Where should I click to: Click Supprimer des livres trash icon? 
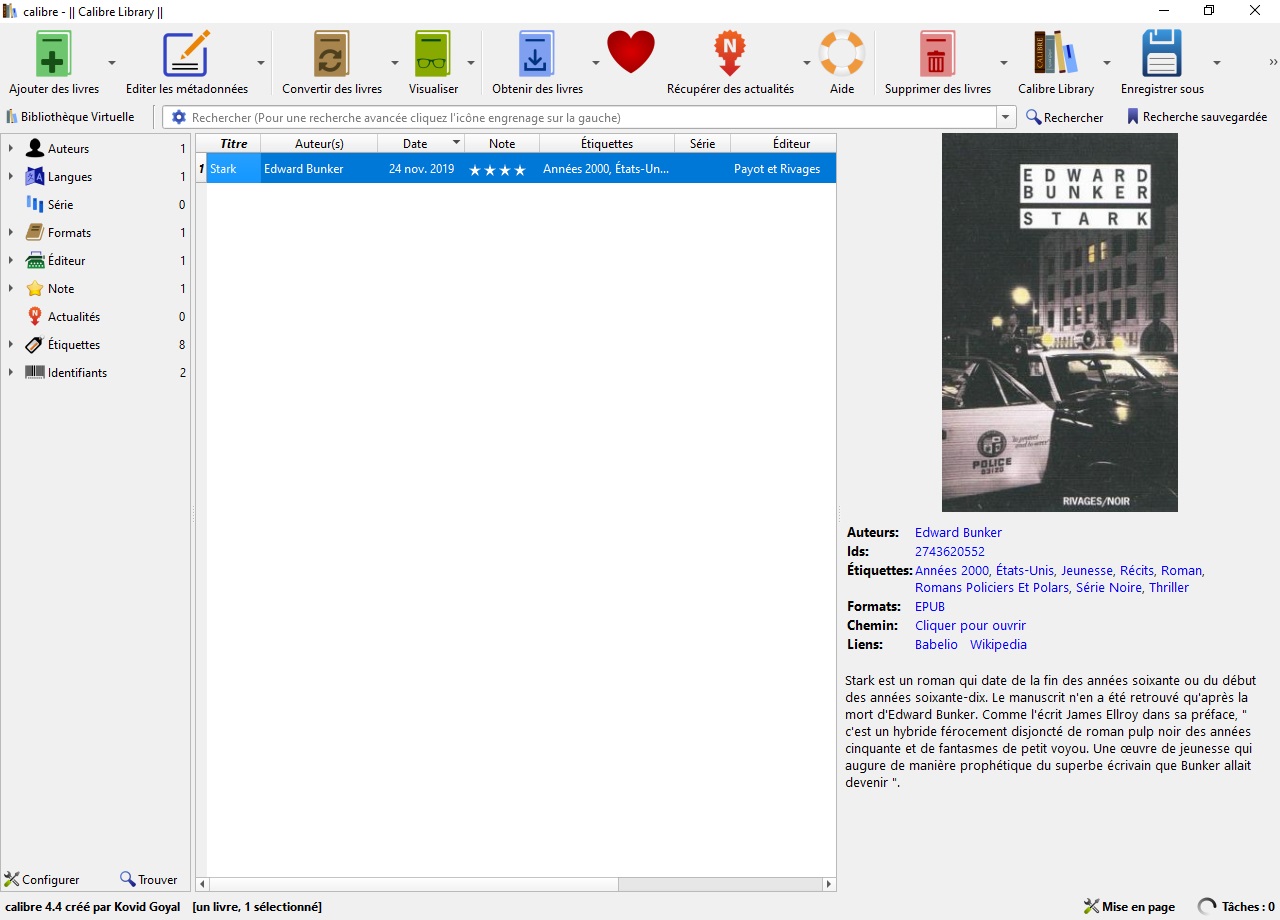(937, 53)
